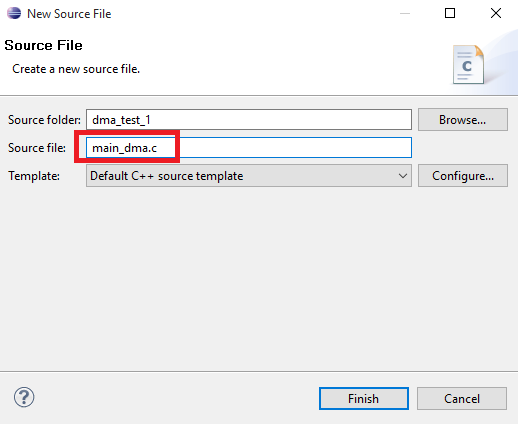This screenshot has width=518, height=424.
Task: Click the 'Source file:' label
Action: pos(37,148)
